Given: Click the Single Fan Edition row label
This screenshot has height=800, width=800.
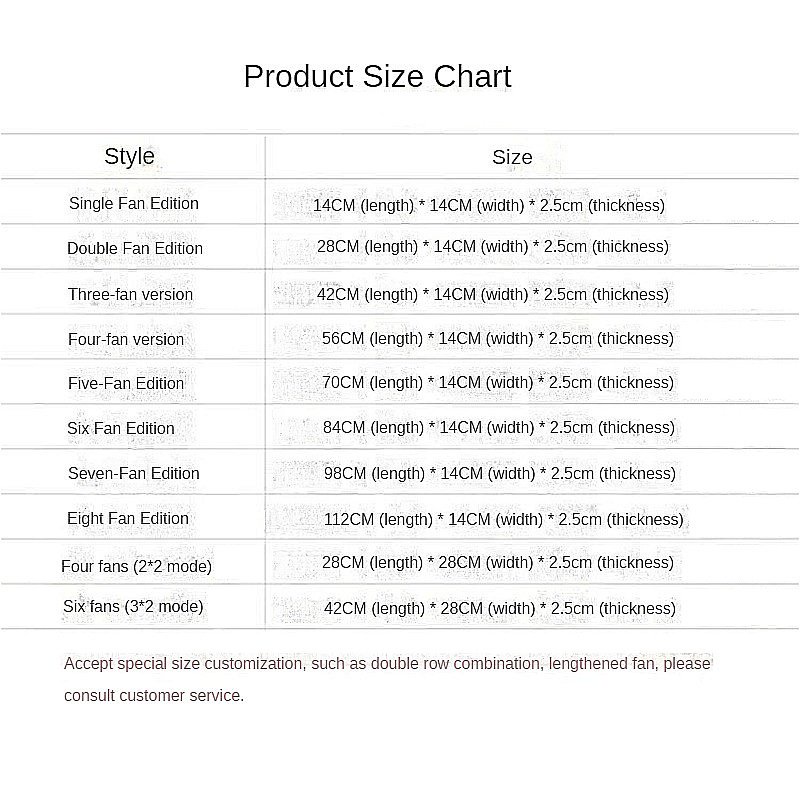Looking at the screenshot, I should click(x=134, y=203).
